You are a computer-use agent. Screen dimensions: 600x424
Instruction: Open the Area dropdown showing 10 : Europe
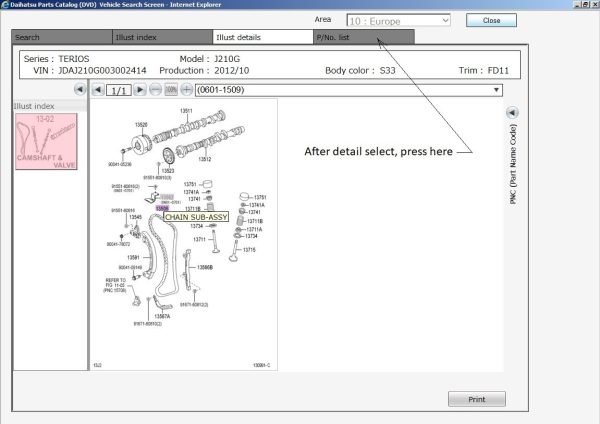tap(398, 21)
